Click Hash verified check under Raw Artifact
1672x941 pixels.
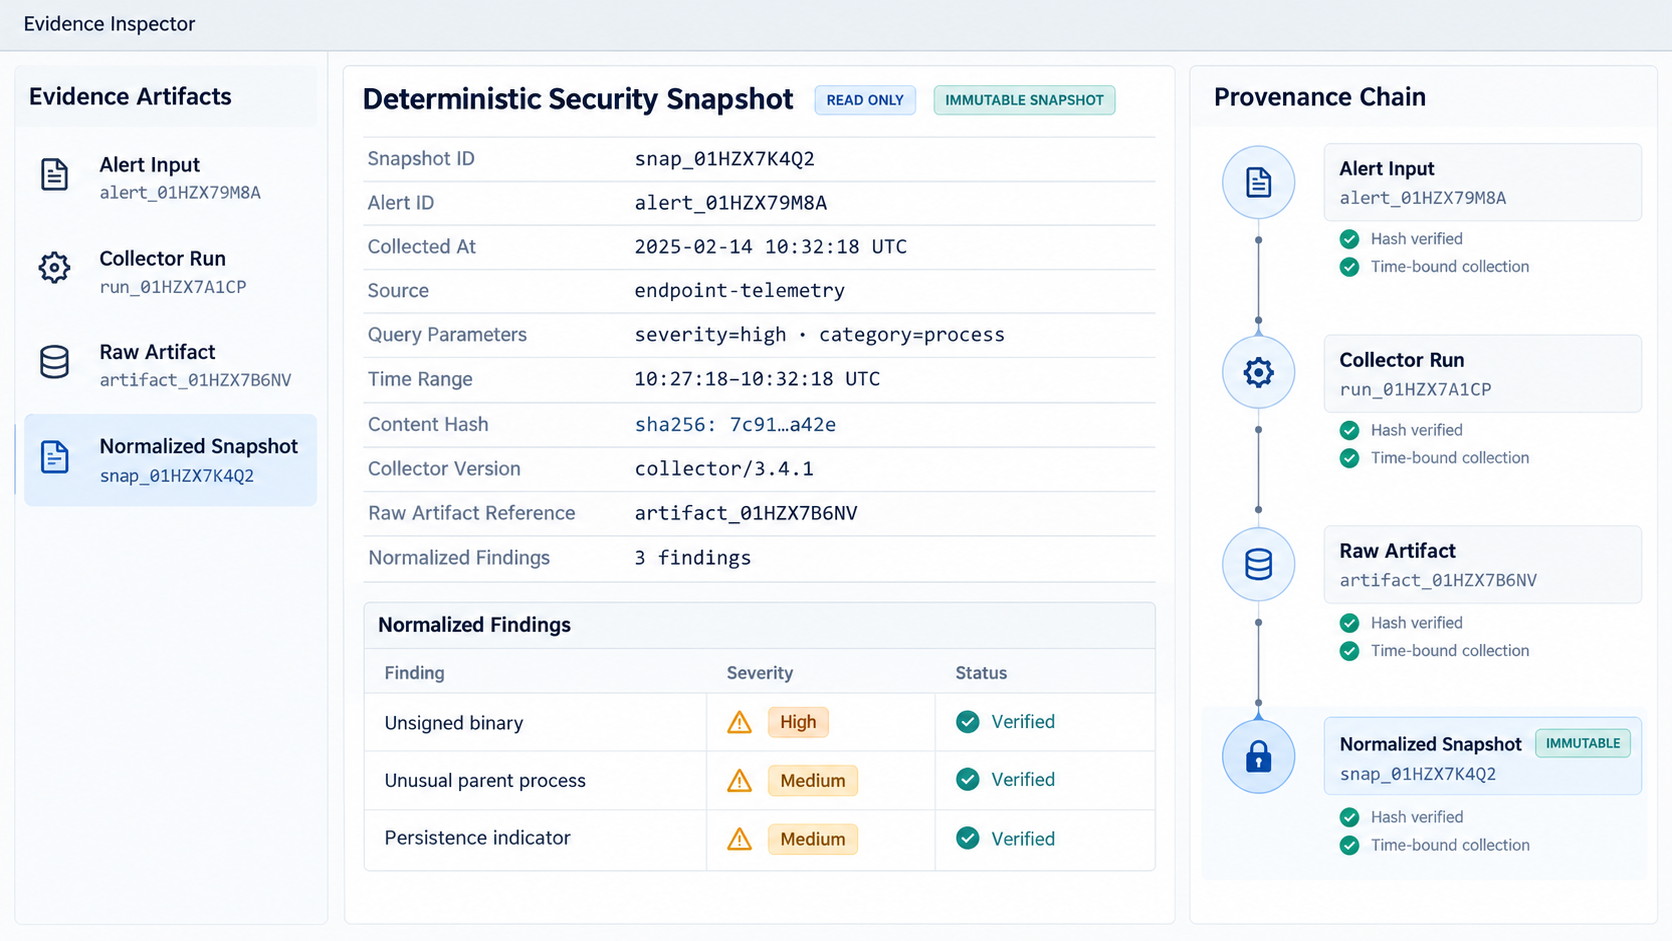tap(1349, 623)
